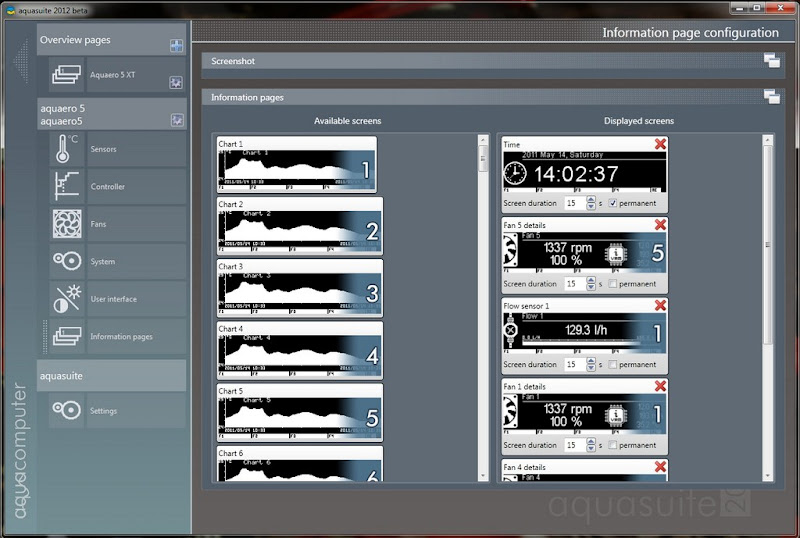
Task: Select Sensors in the sidebar
Action: pos(136,149)
